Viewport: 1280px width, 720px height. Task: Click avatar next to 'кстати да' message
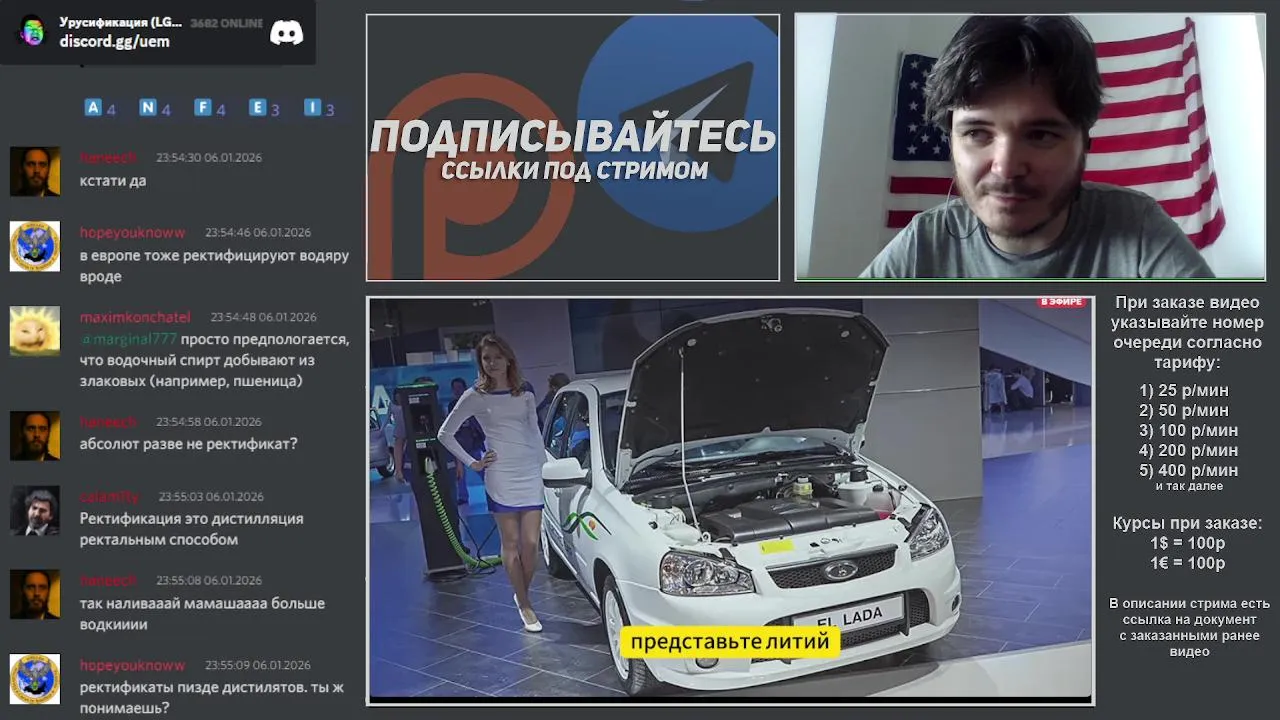point(35,172)
